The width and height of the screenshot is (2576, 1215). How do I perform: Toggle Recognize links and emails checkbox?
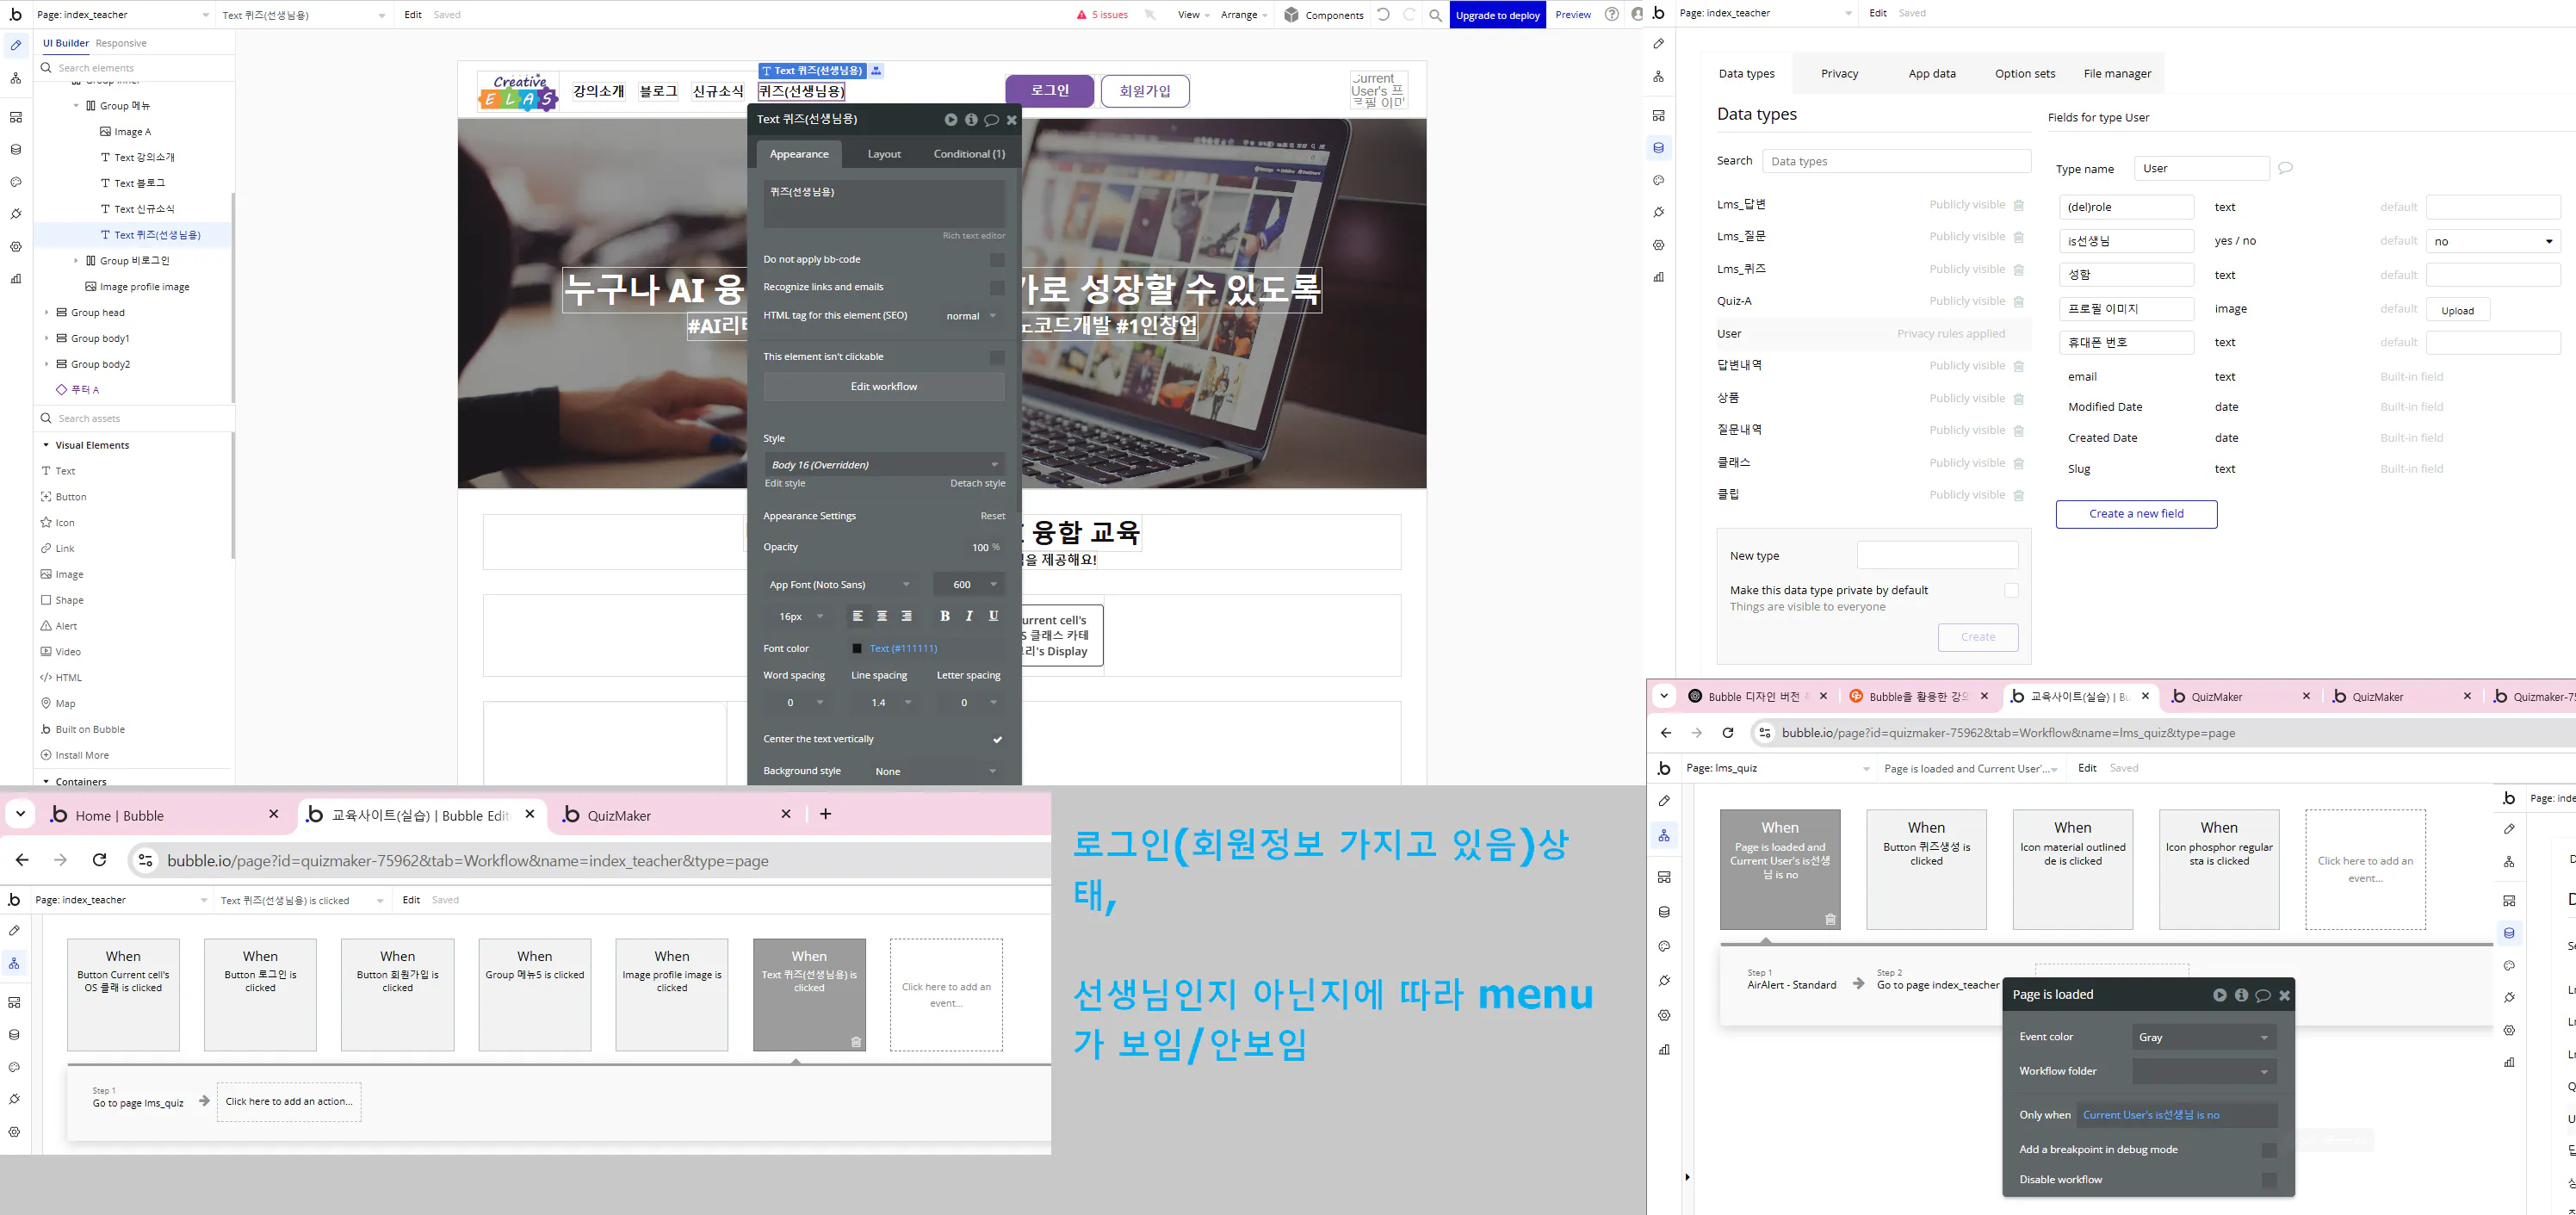(997, 288)
